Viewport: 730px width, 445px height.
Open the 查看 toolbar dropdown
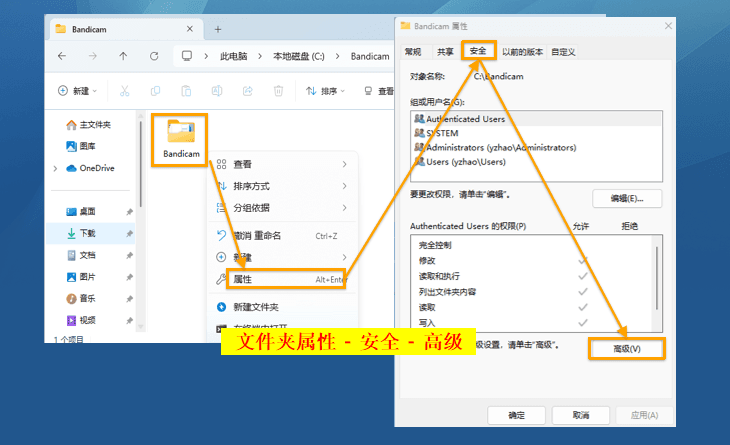pos(379,91)
